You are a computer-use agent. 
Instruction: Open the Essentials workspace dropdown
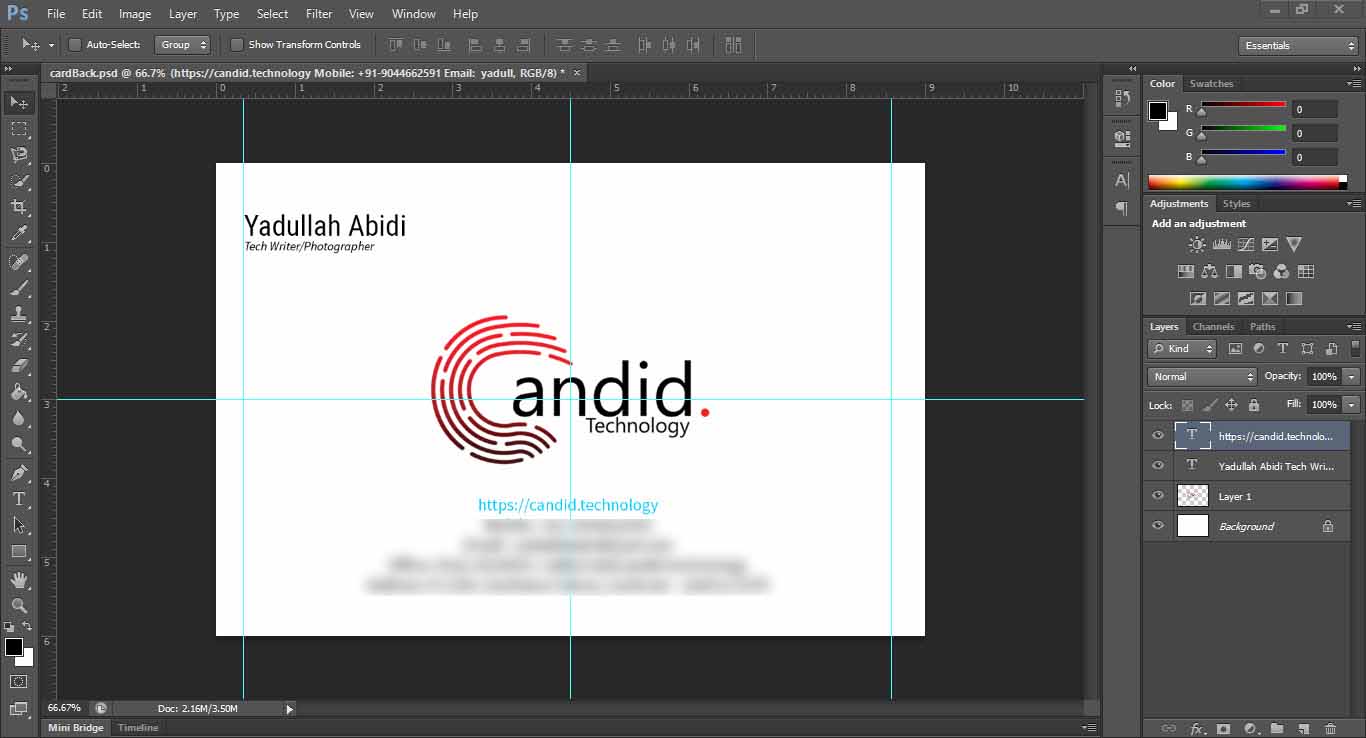(x=1297, y=46)
